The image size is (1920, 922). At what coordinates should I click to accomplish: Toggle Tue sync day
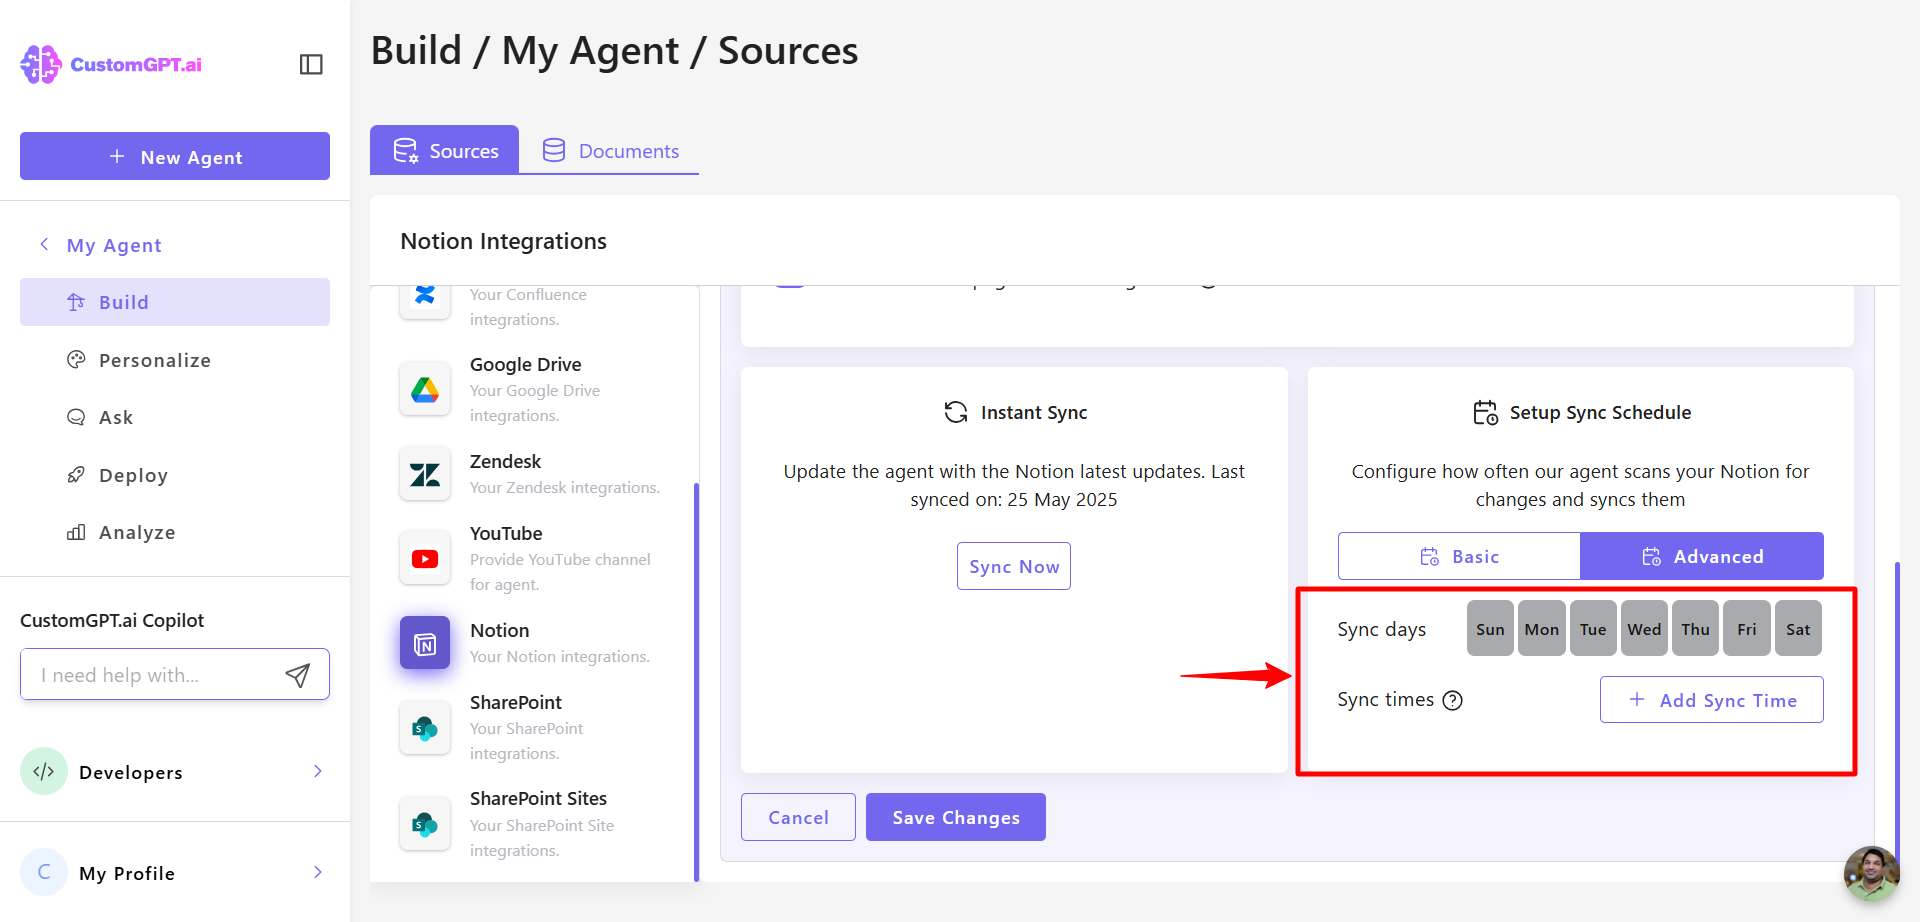(x=1593, y=629)
